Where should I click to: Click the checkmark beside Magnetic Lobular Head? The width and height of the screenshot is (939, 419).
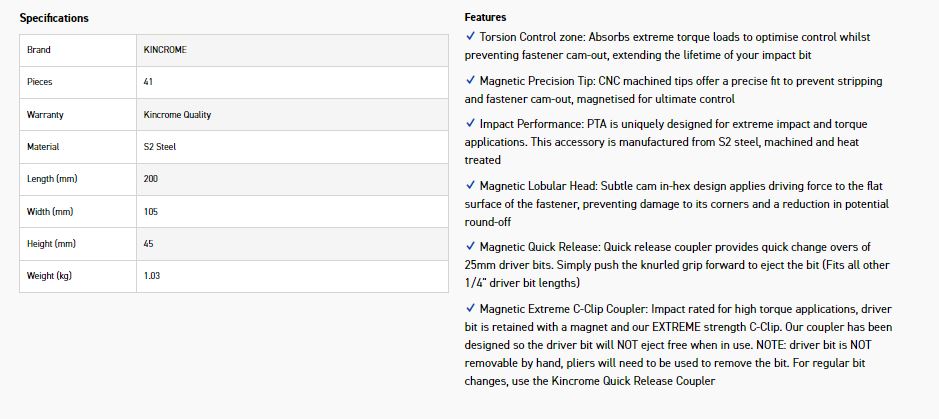[x=470, y=186]
